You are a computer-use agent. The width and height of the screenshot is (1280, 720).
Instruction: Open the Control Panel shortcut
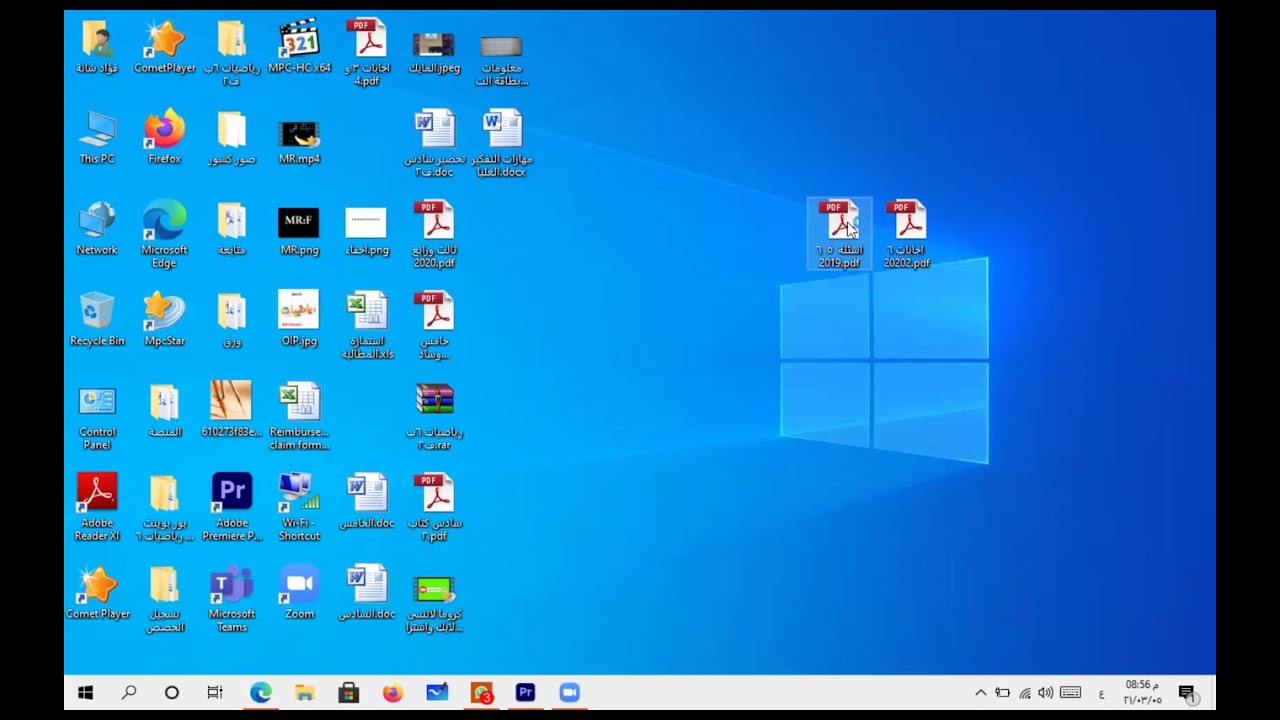pos(97,417)
